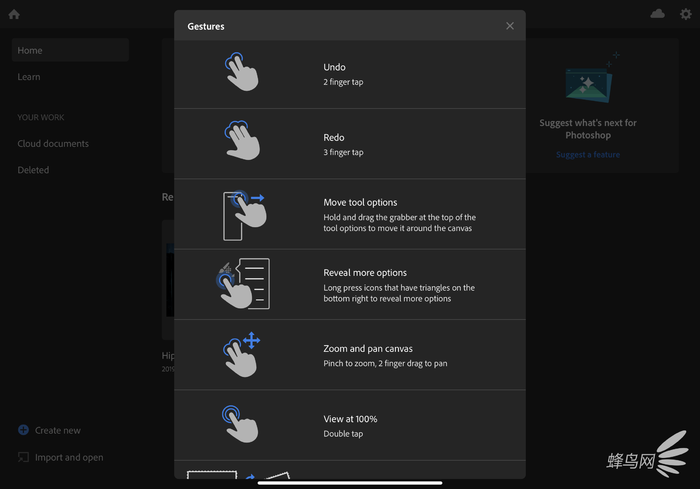Click the 'Long press icons' description
The image size is (700, 489).
click(399, 293)
